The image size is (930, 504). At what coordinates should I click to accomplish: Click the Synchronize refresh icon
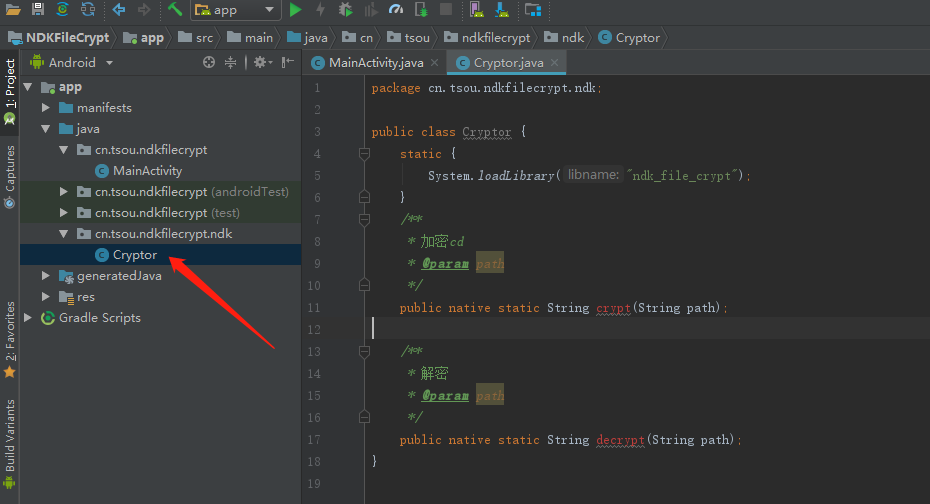point(88,9)
